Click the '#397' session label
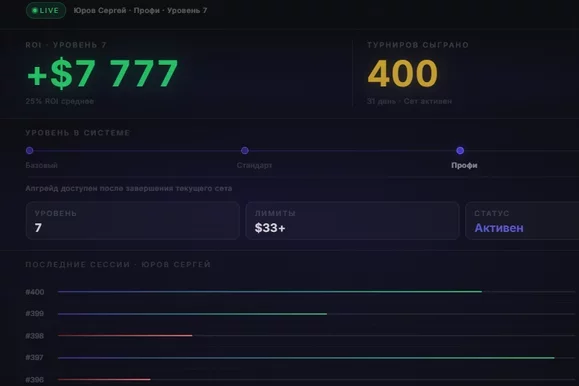Screen dimensions: 579x386 pyautogui.click(x=35, y=358)
